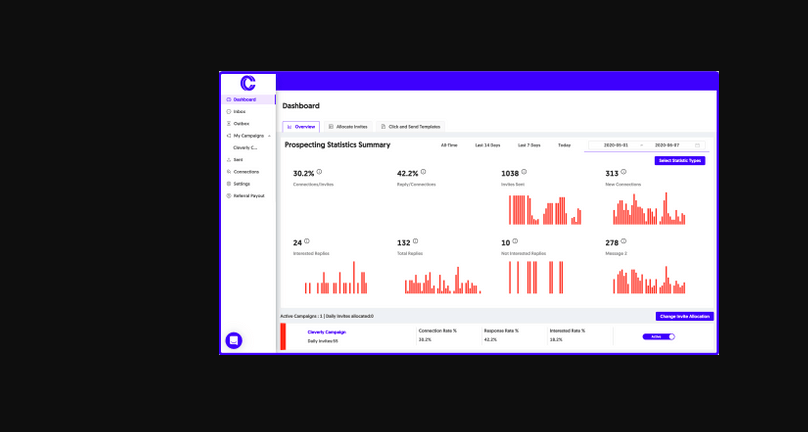Screen dimensions: 808x432
Task: Open the Inbox from the sidebar
Action: [239, 111]
